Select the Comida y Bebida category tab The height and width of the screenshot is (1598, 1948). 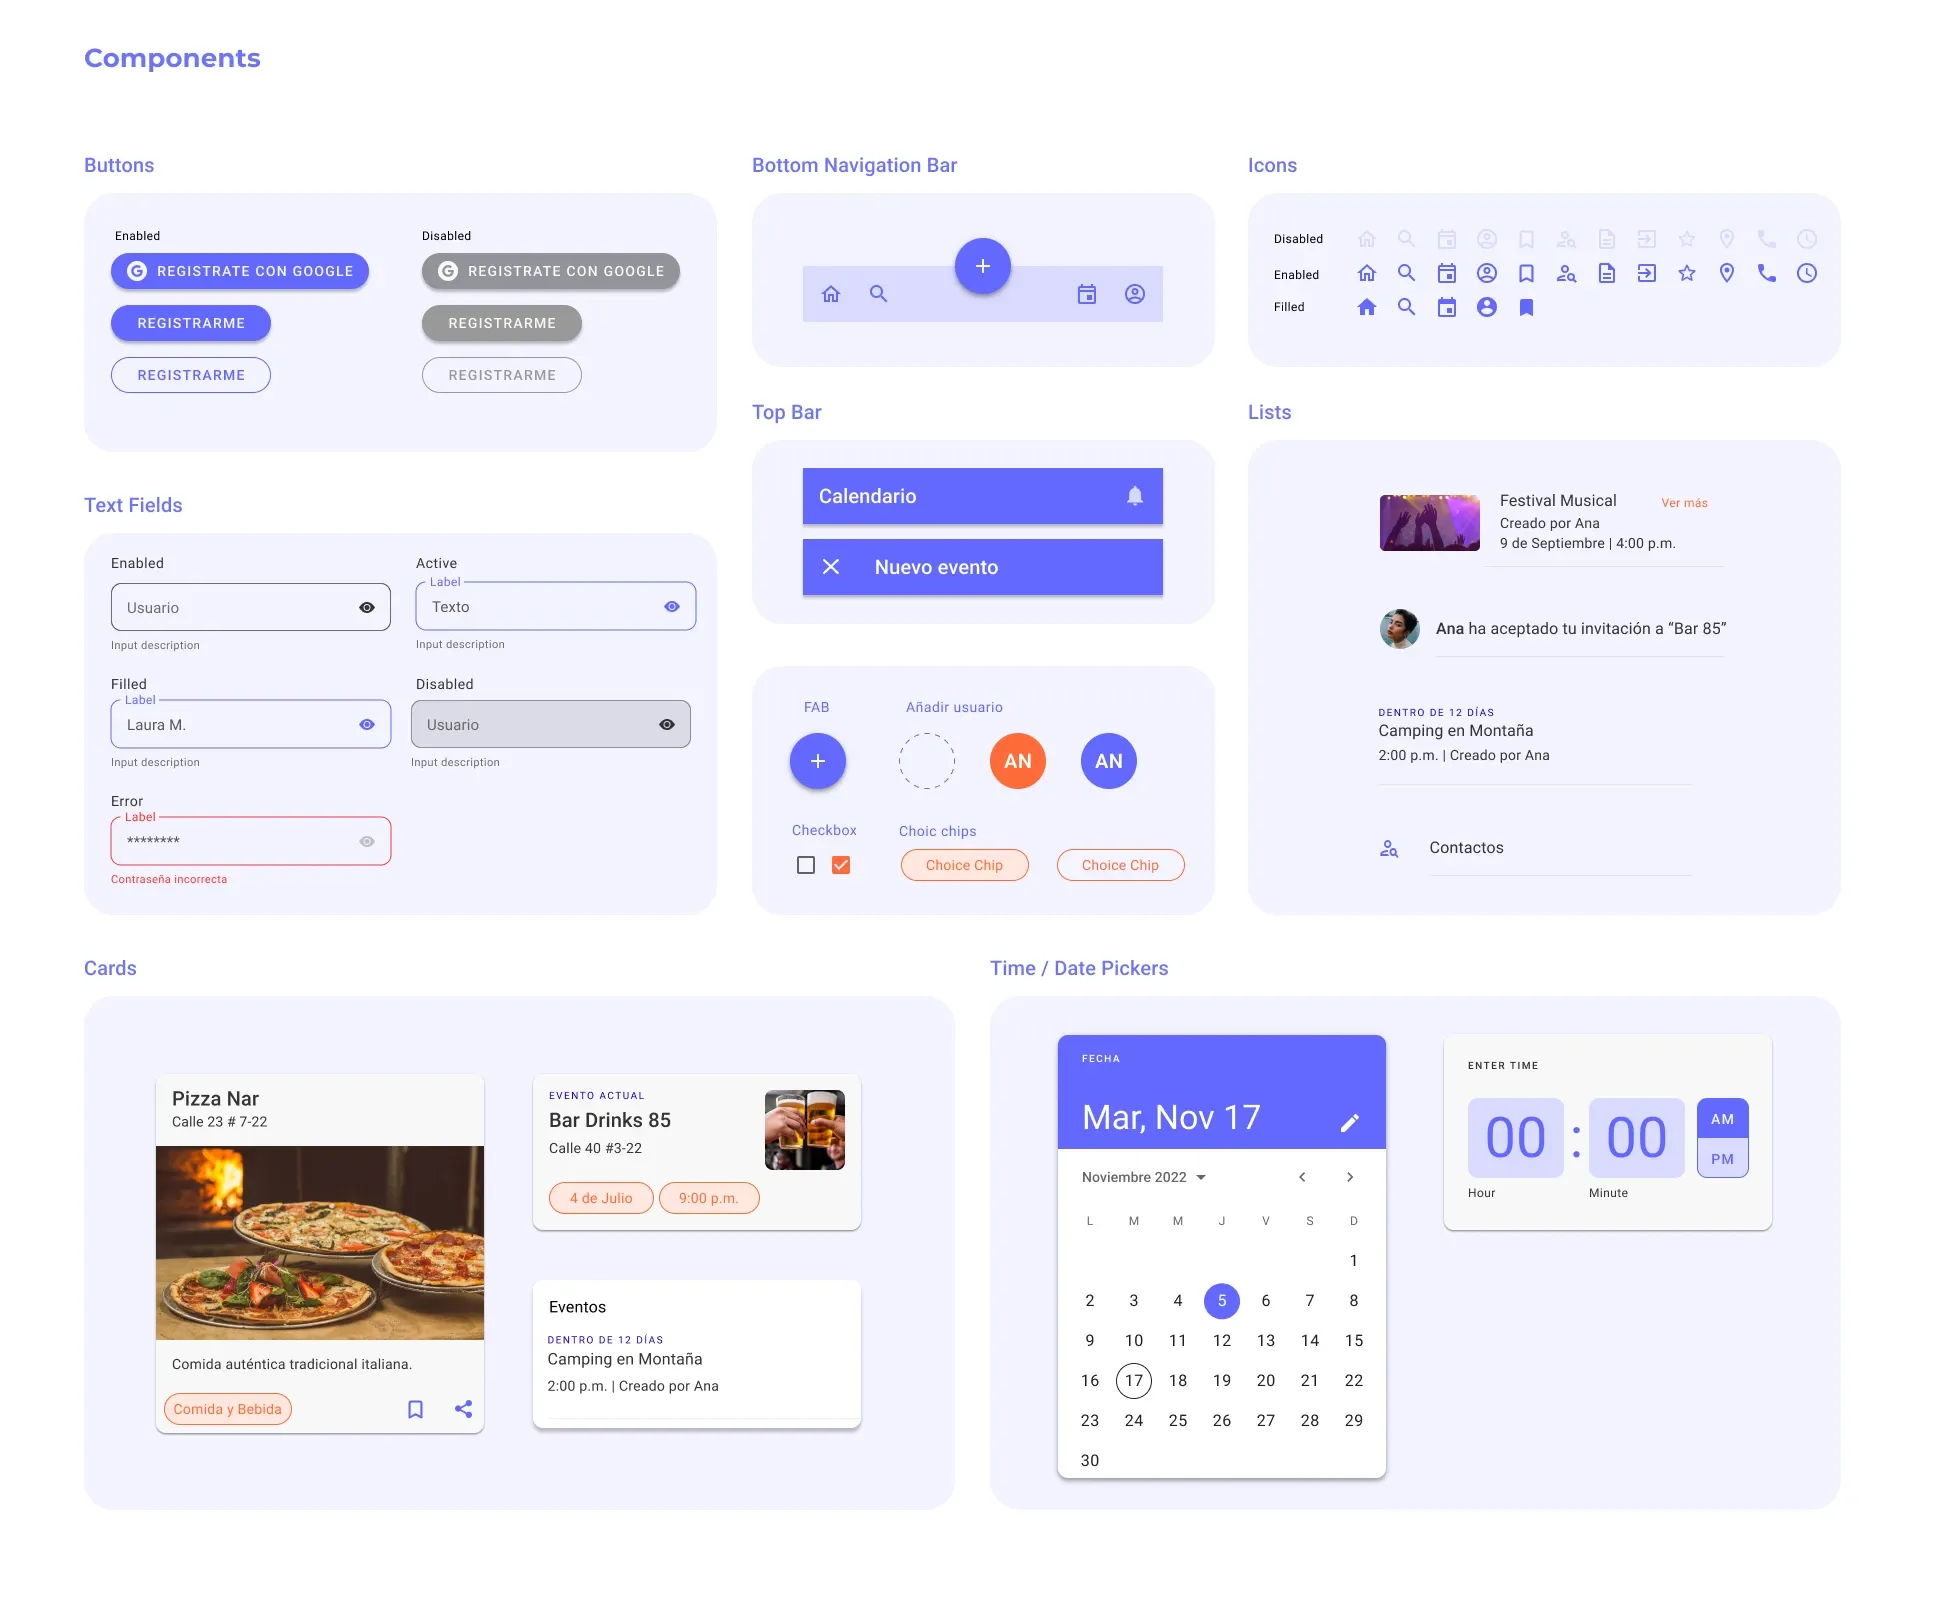click(227, 1407)
